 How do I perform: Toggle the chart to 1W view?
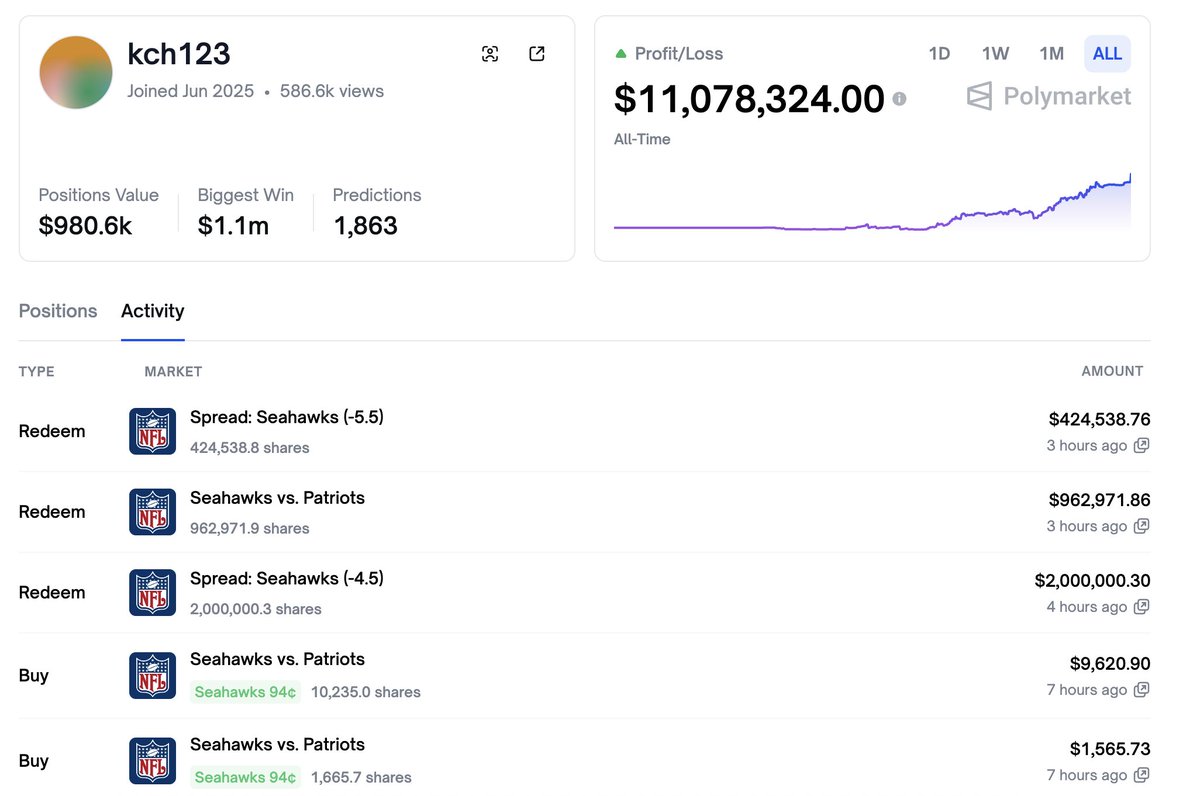pos(995,54)
